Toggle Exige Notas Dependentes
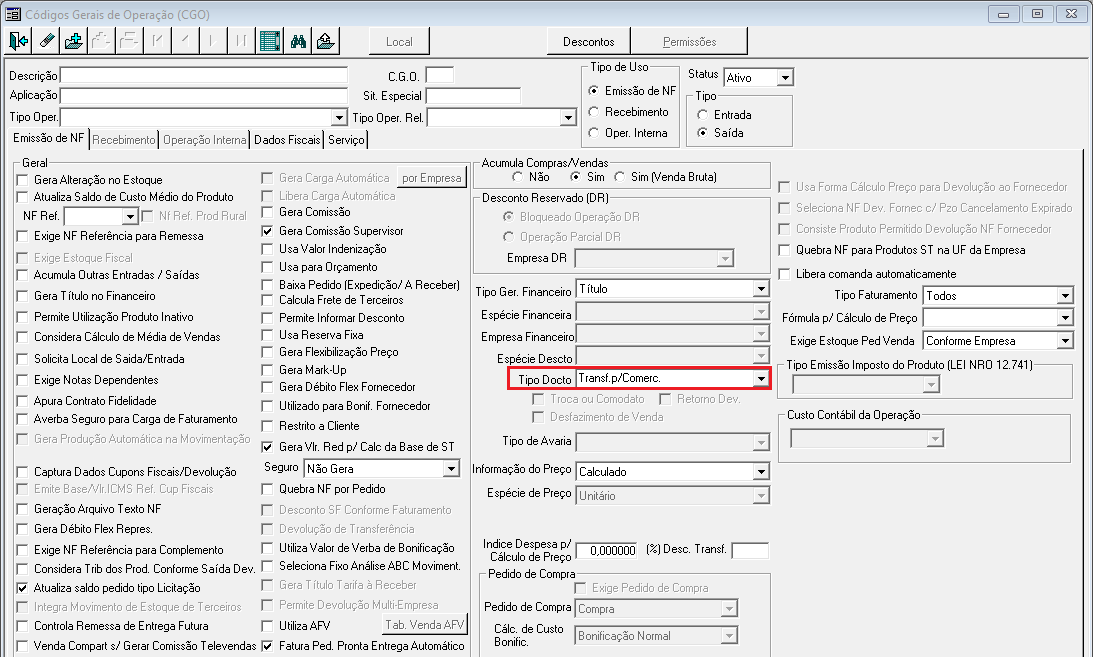Viewport: 1093px width, 657px height. 22,380
